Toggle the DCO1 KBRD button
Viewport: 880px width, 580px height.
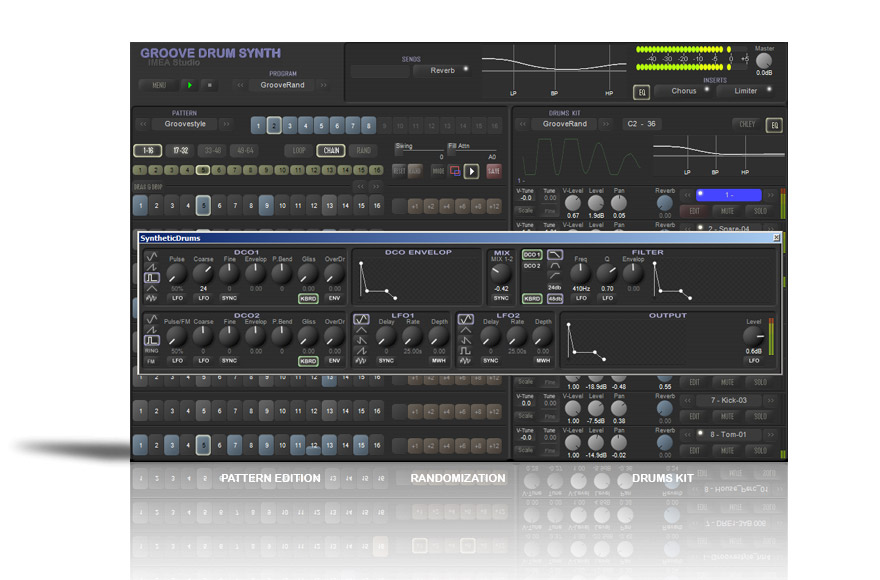click(x=308, y=298)
